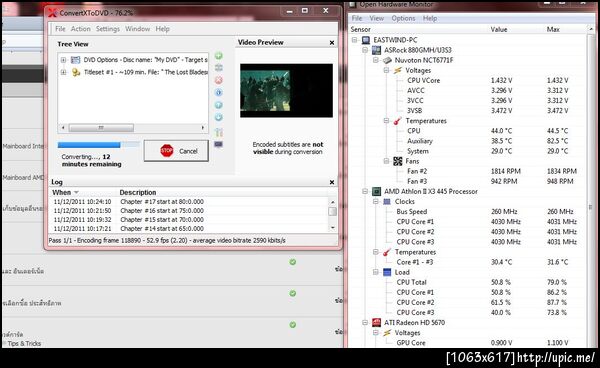600x368 pixels.
Task: Collapse the Nuvoton Voltages group
Action: tap(386, 70)
